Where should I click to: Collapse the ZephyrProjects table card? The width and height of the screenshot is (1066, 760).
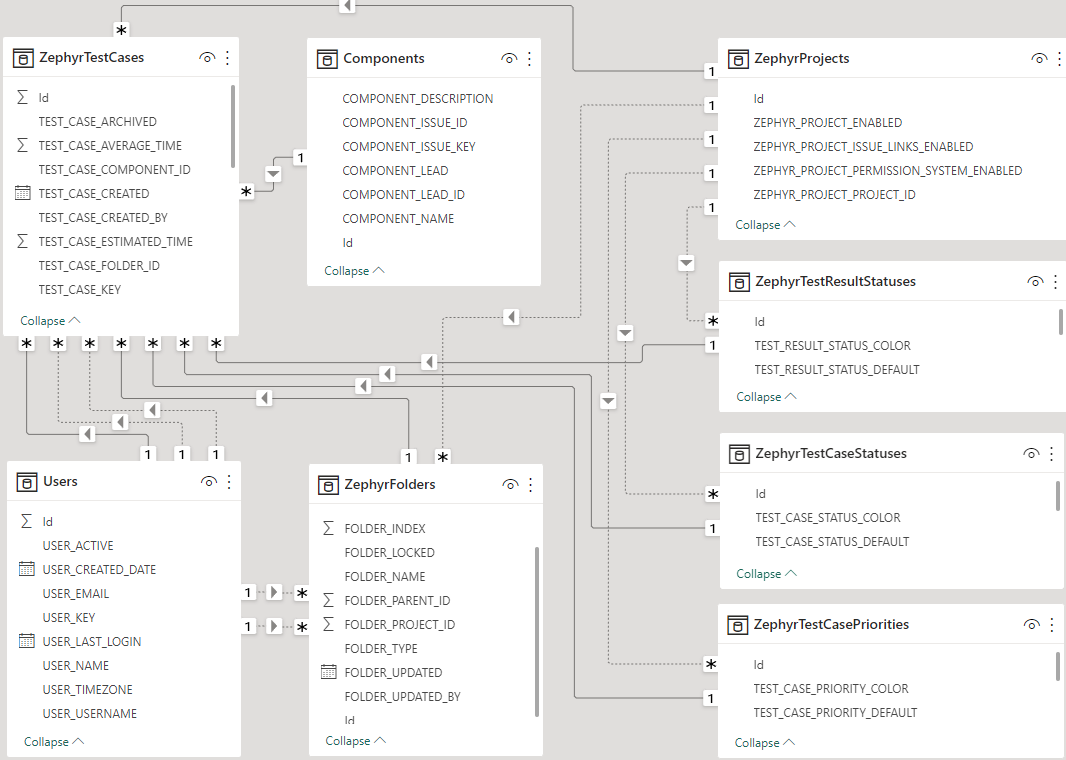(765, 225)
